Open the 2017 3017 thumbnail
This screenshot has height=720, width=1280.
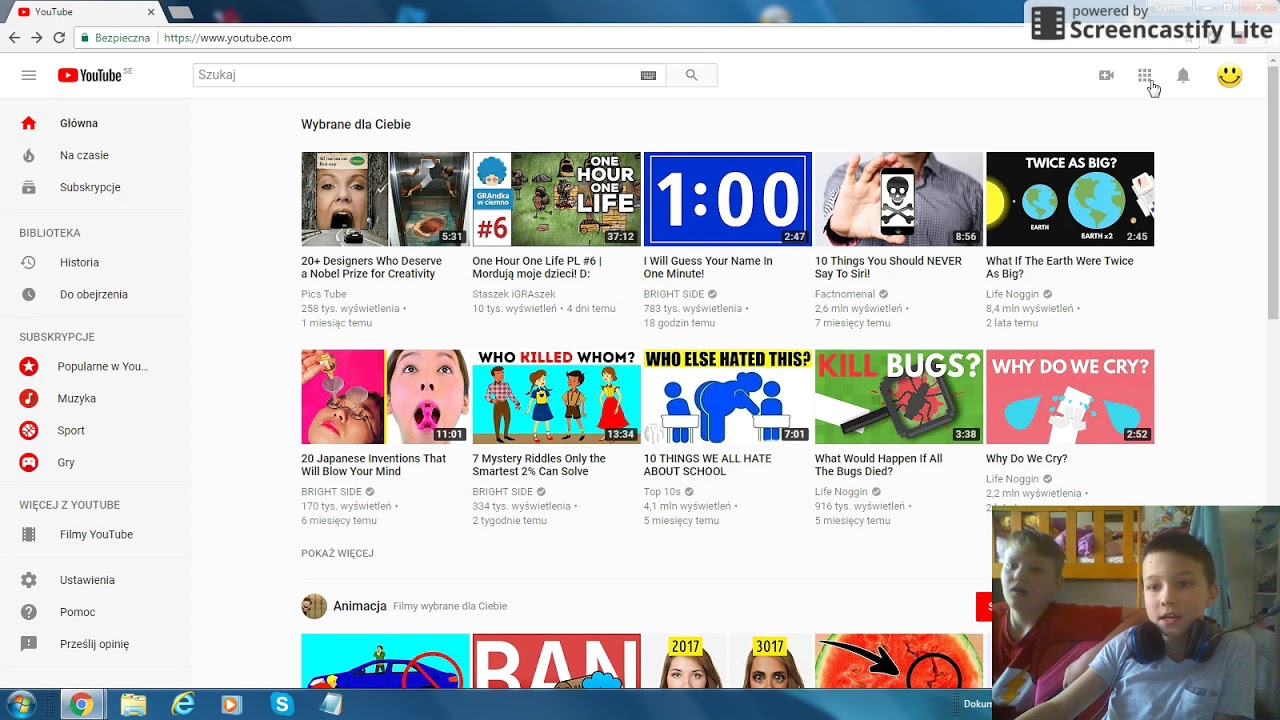coord(727,660)
